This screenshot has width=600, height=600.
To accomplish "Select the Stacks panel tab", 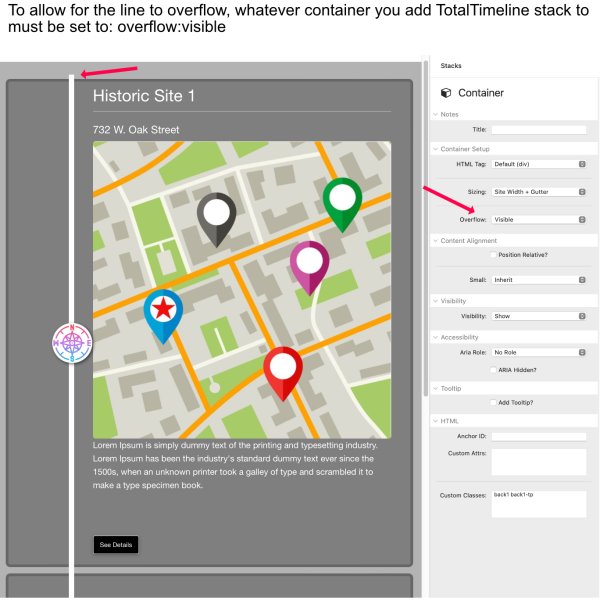I will 451,66.
